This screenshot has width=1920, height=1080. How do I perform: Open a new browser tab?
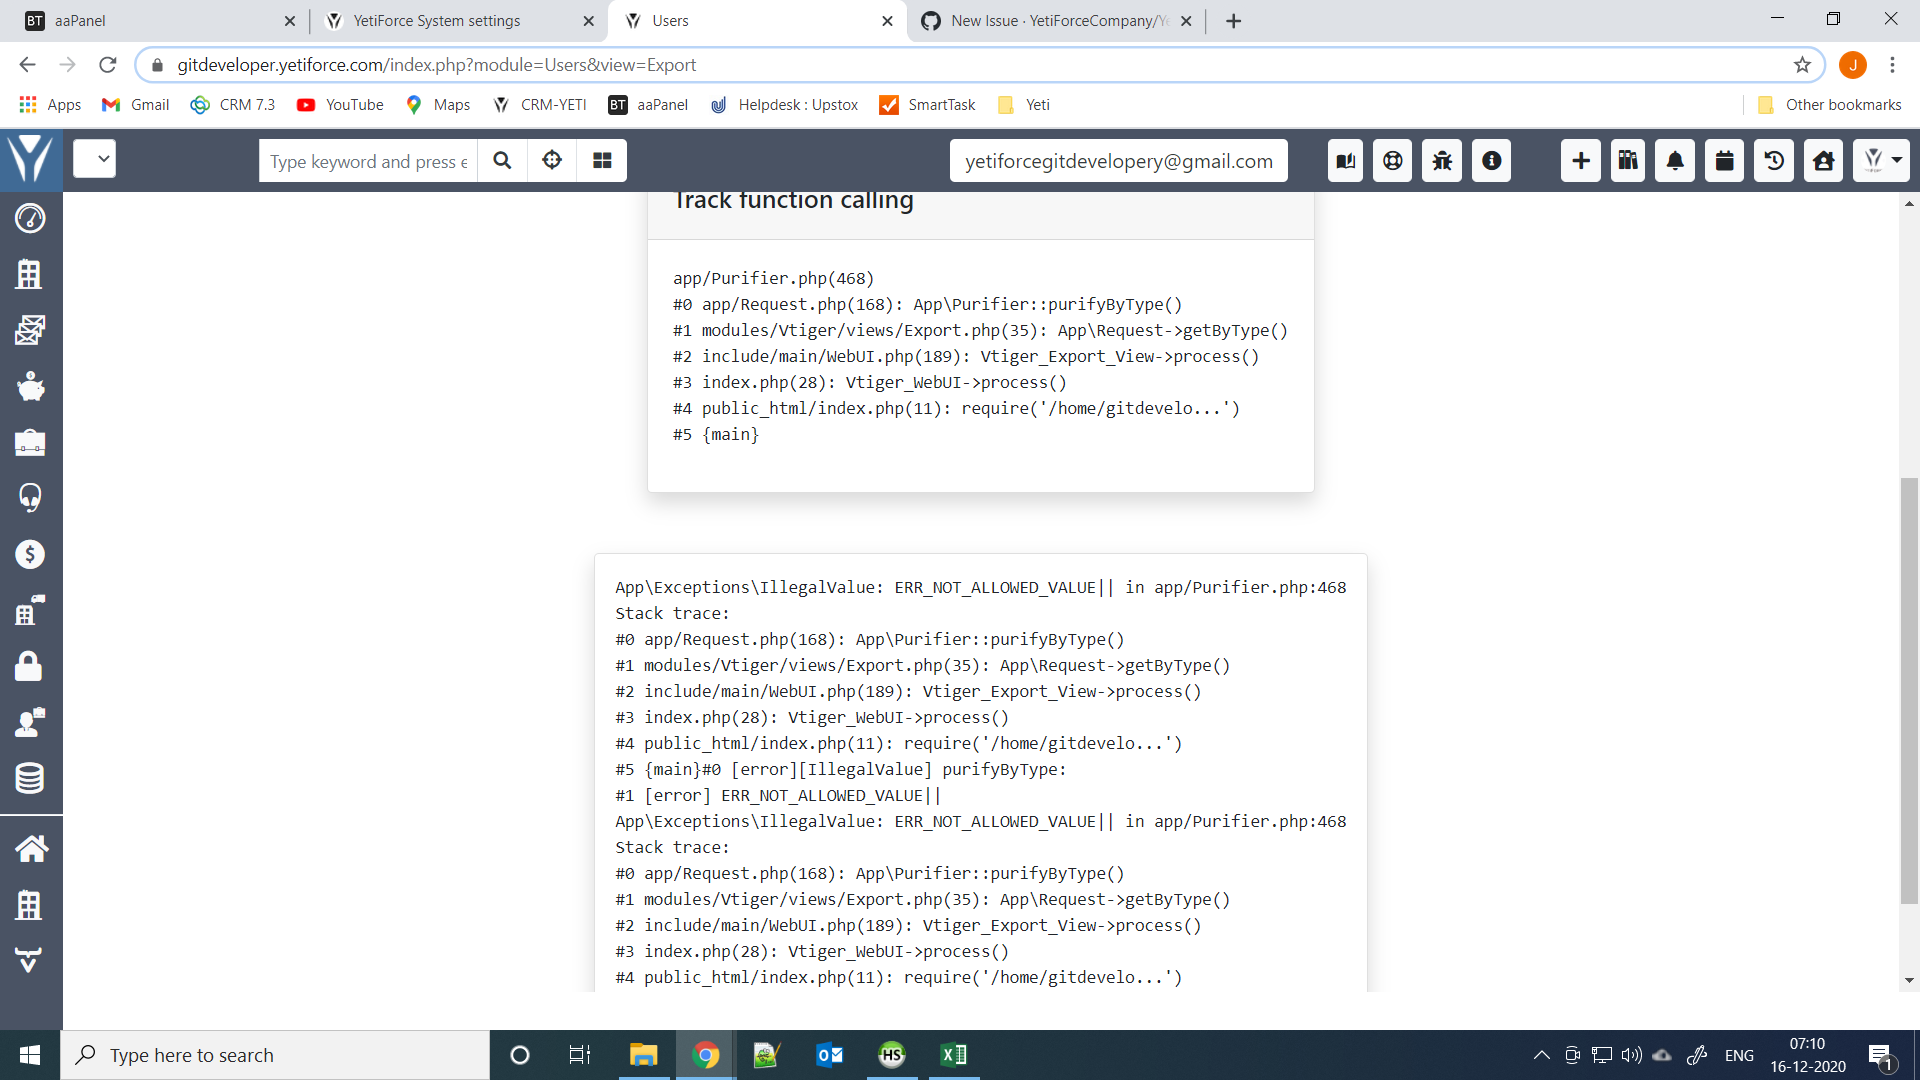click(x=1233, y=21)
